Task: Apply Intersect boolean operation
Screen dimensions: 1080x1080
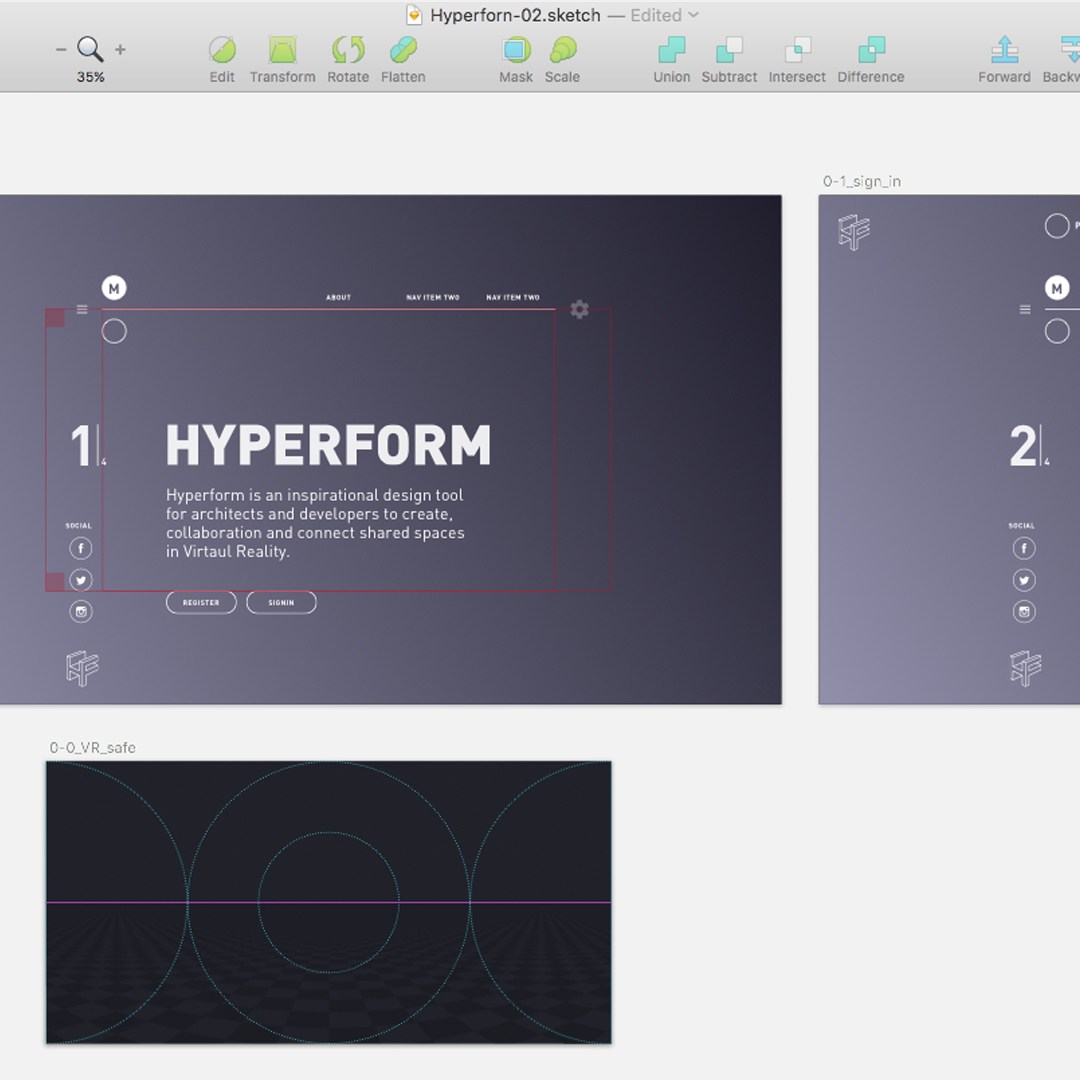Action: [797, 50]
